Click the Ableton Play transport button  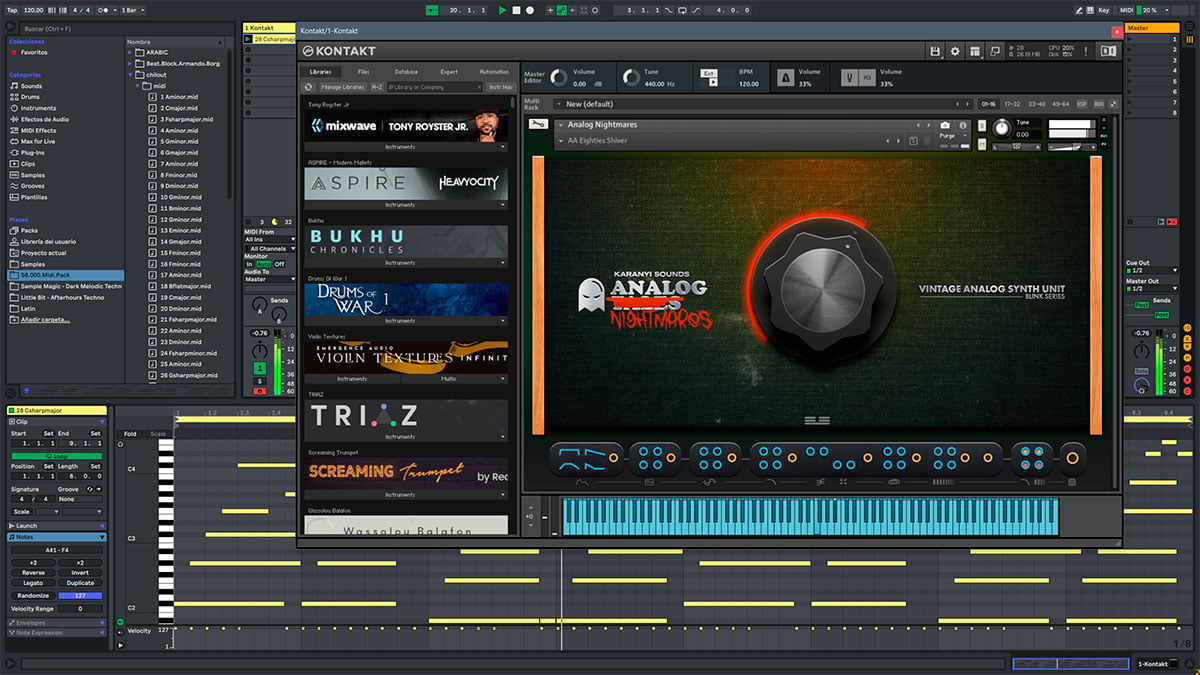(502, 10)
